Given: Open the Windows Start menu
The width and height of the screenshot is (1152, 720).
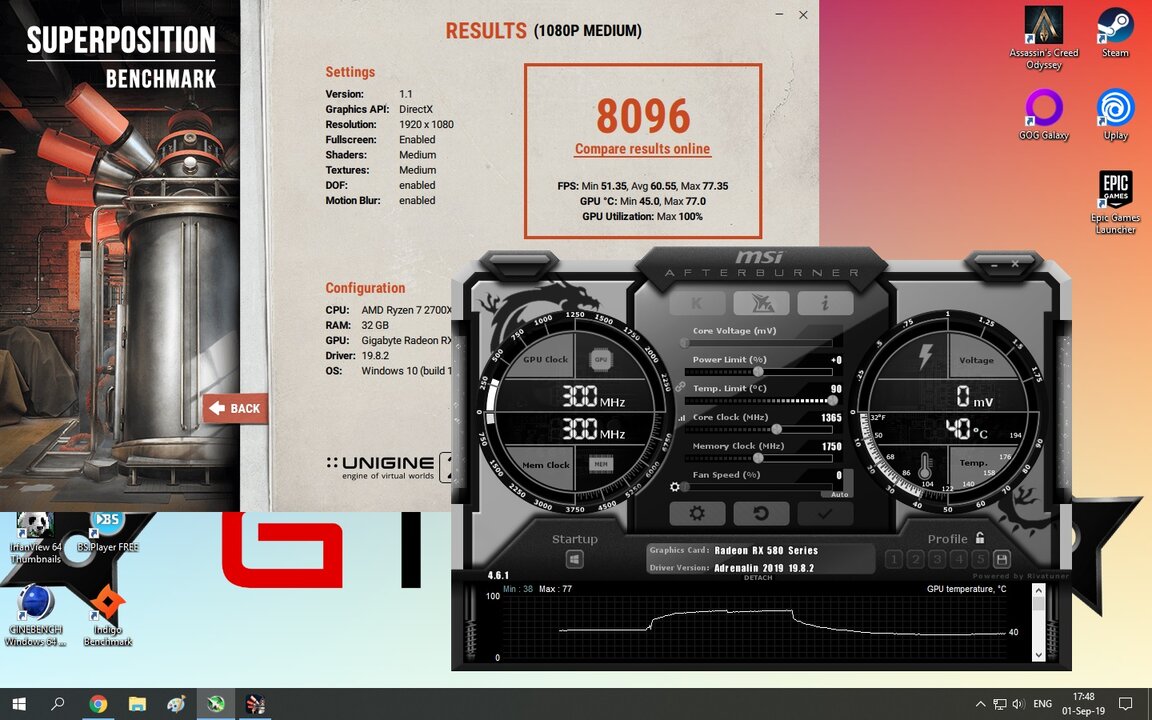Looking at the screenshot, I should (x=19, y=704).
